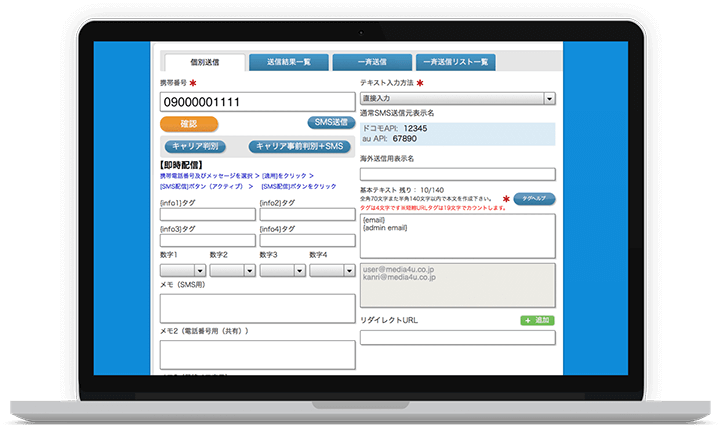
Task: Click the {info4}タグ input field
Action: pos(307,241)
